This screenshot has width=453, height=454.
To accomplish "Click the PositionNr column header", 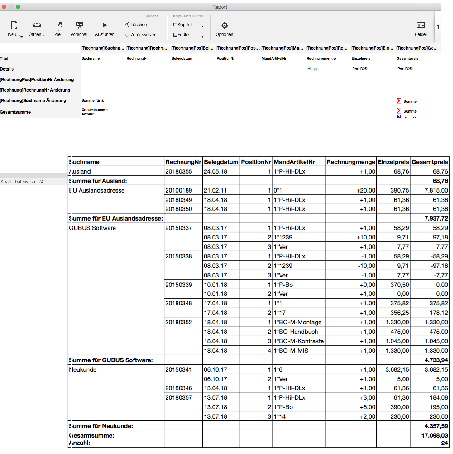I will (256, 162).
